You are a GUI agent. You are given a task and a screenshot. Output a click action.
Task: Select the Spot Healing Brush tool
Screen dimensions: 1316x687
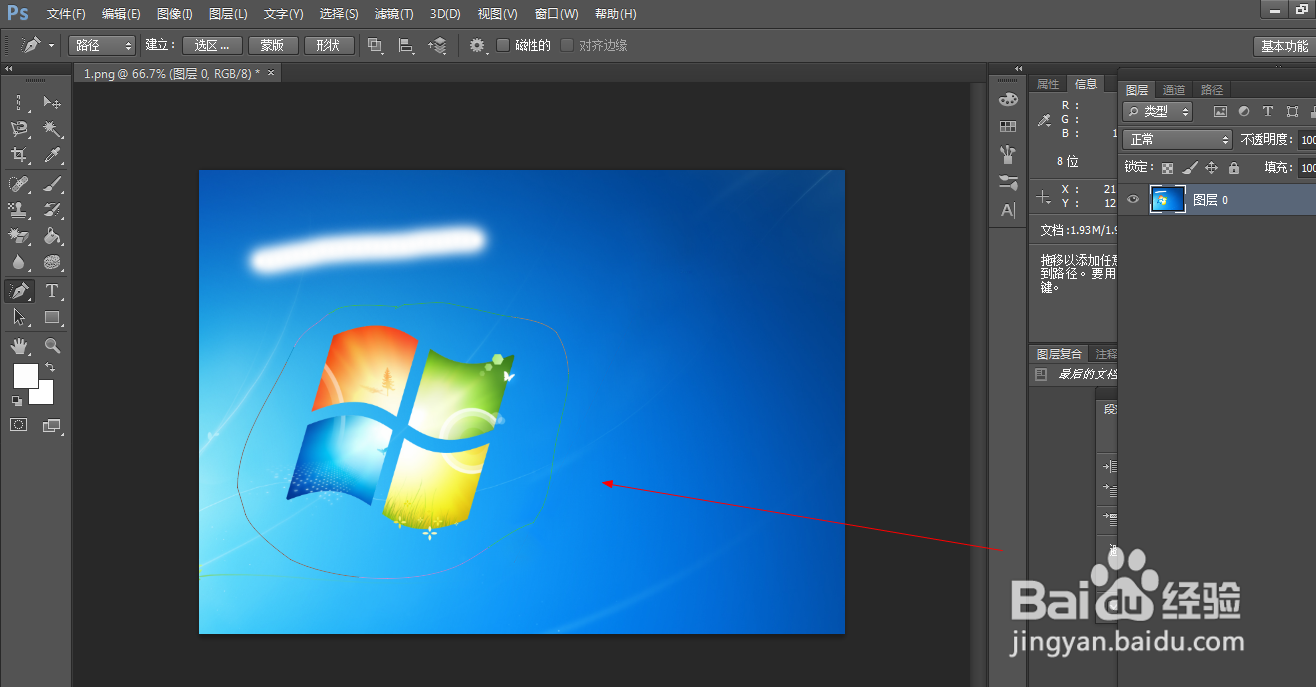(19, 183)
